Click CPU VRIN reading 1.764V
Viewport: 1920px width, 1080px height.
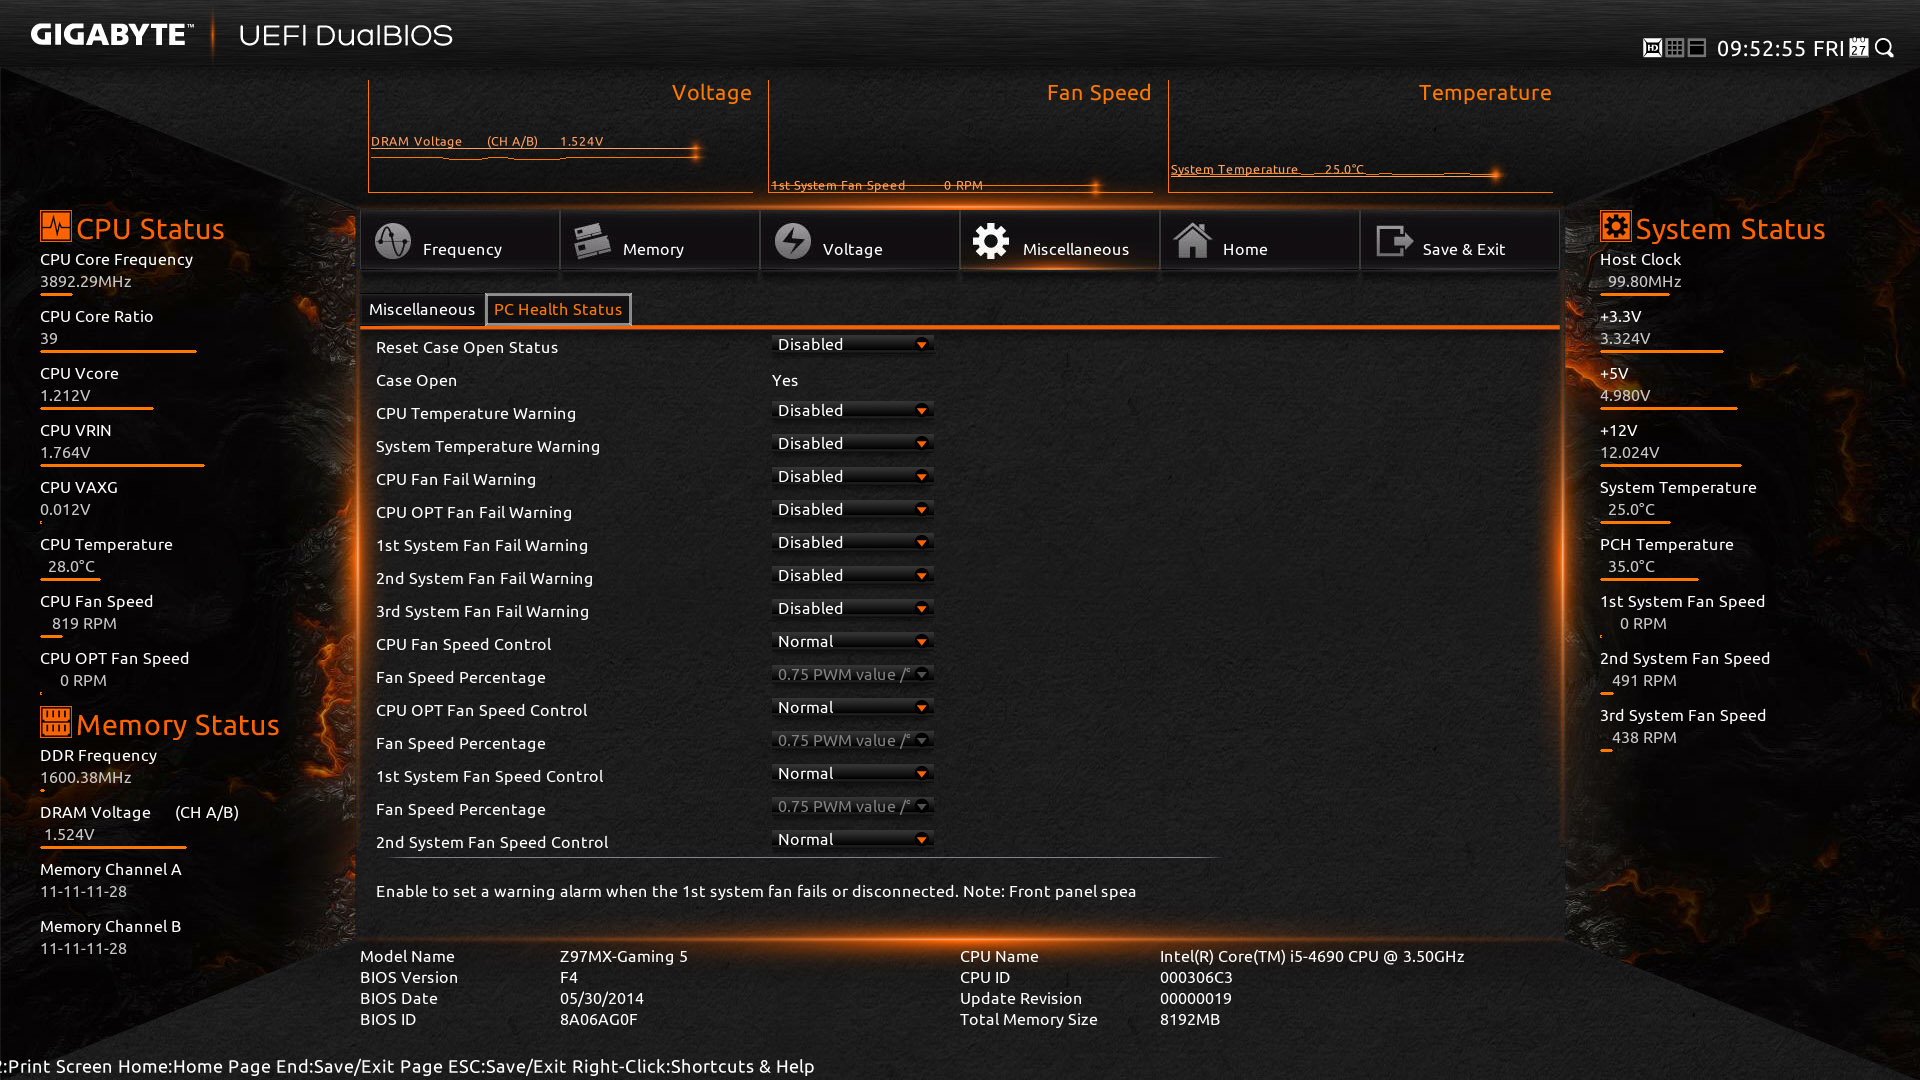[x=65, y=452]
